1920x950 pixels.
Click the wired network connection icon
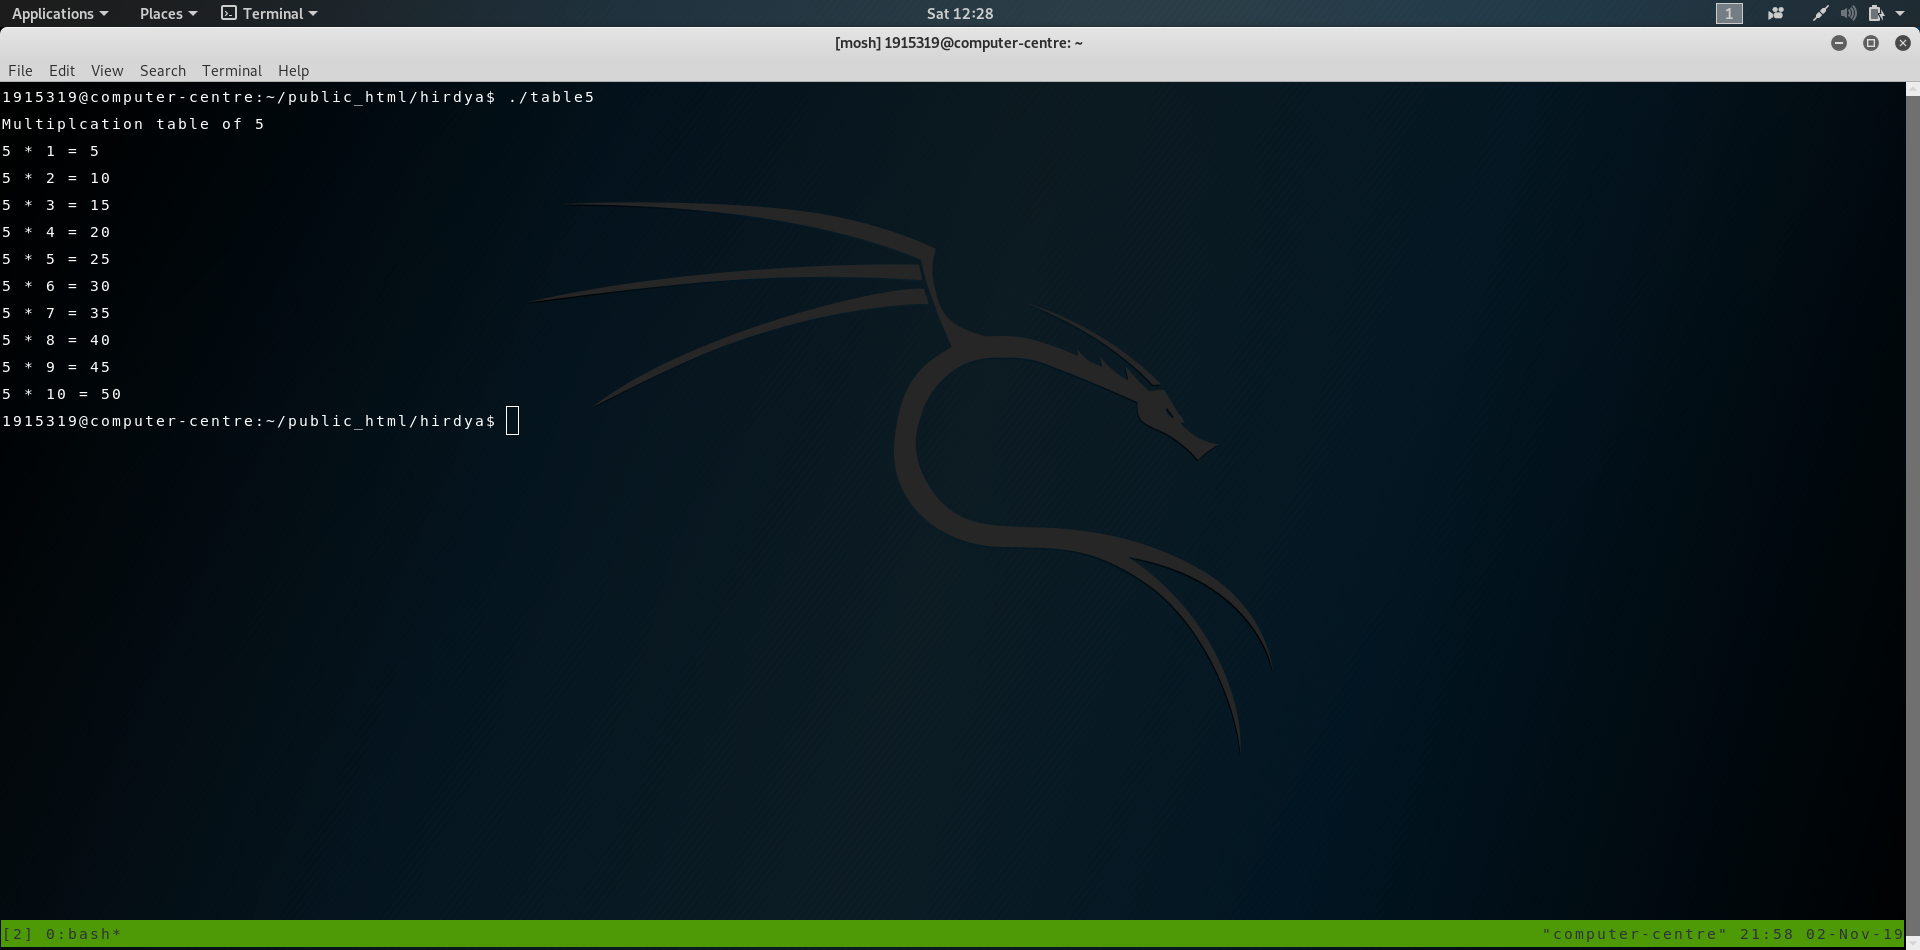1821,13
